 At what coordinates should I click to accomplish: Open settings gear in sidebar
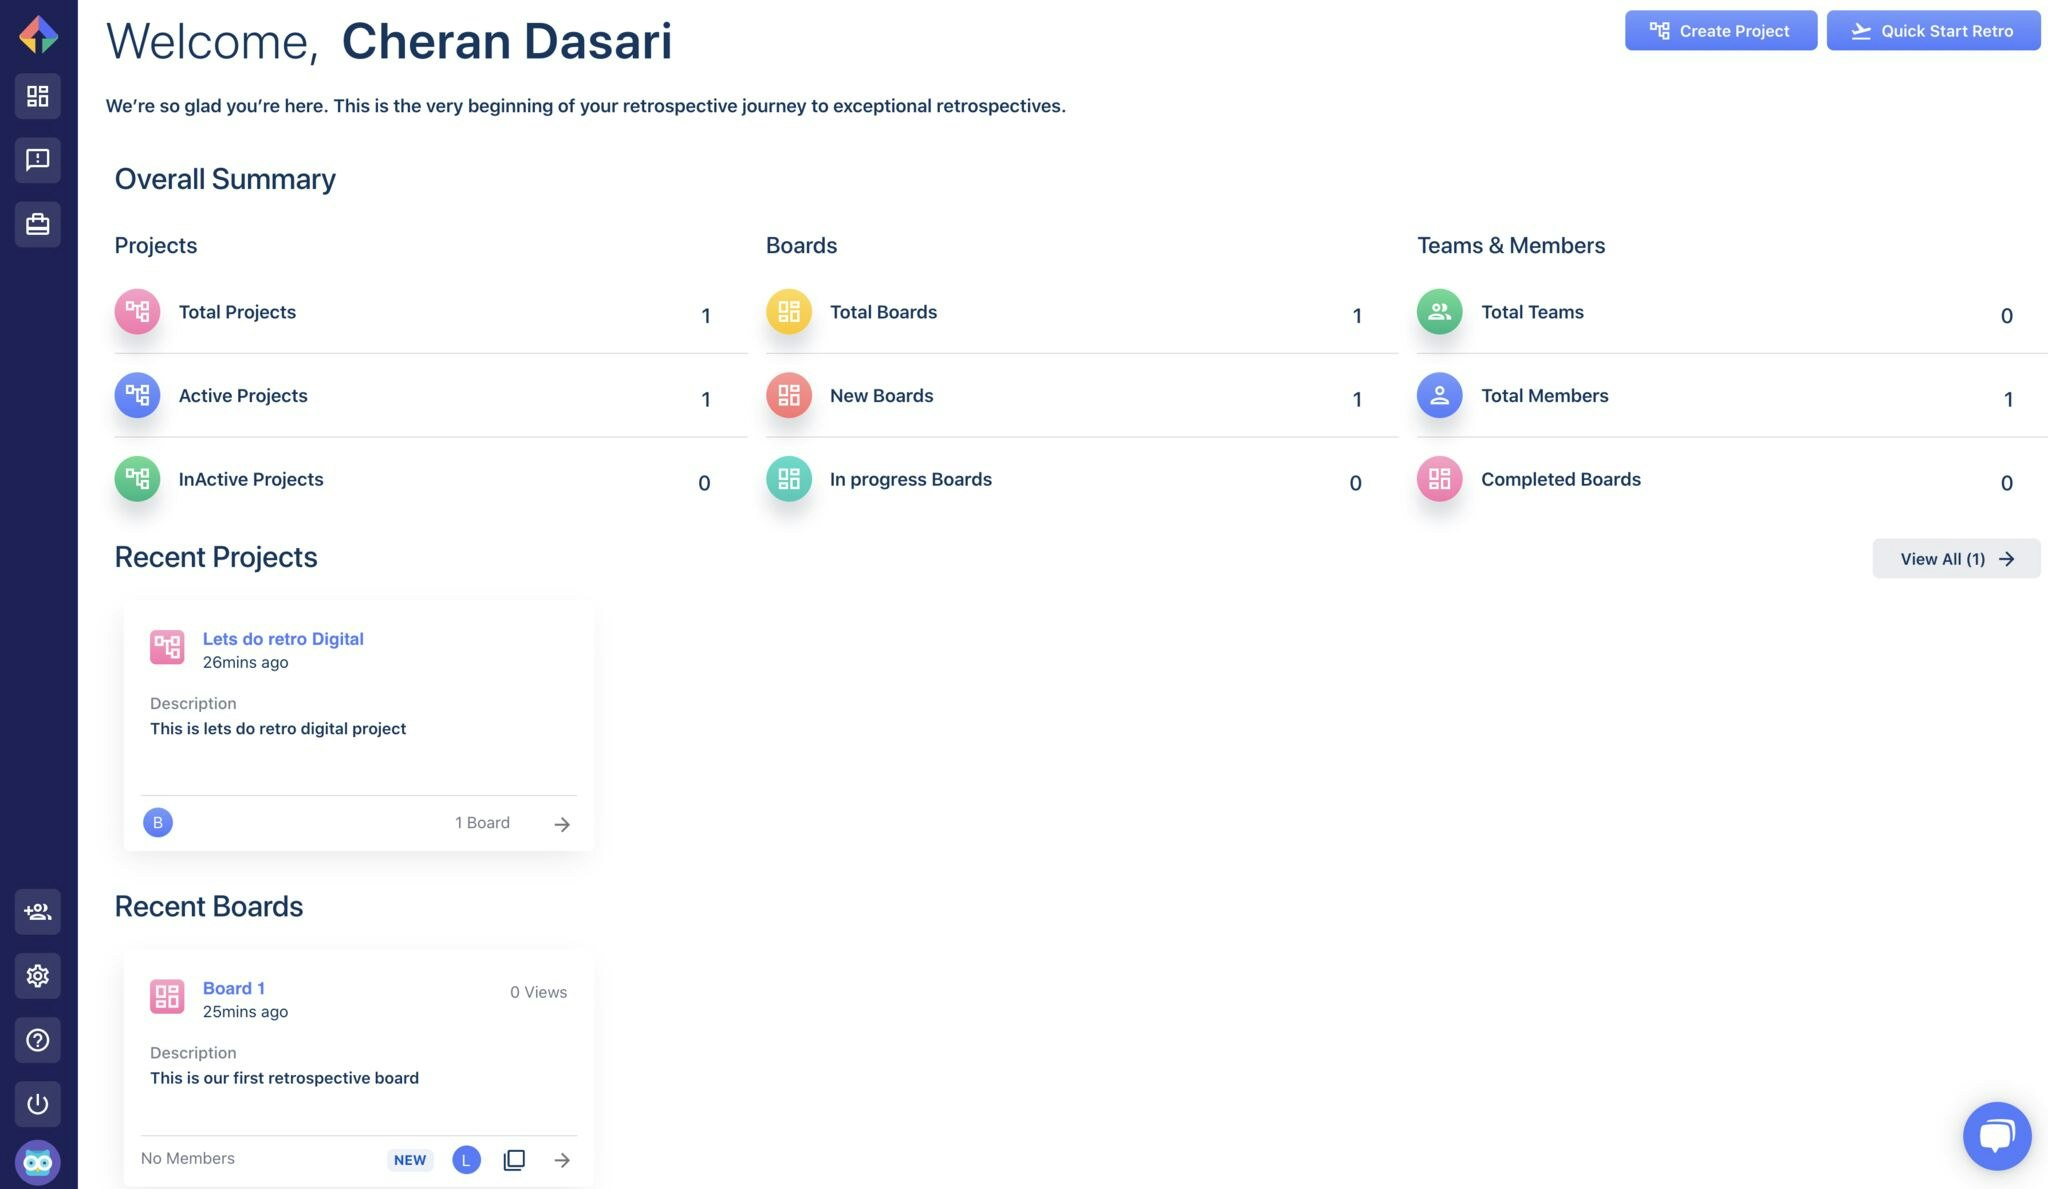coord(38,976)
